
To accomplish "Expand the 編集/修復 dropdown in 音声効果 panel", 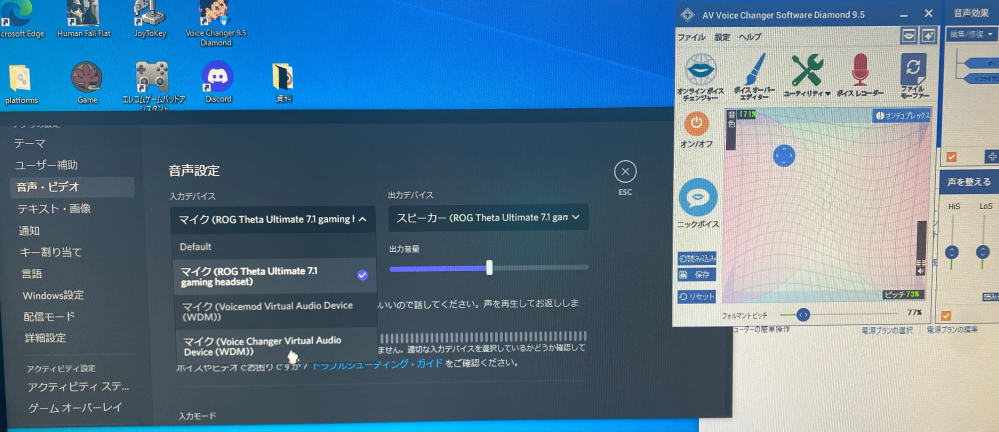I will [973, 34].
